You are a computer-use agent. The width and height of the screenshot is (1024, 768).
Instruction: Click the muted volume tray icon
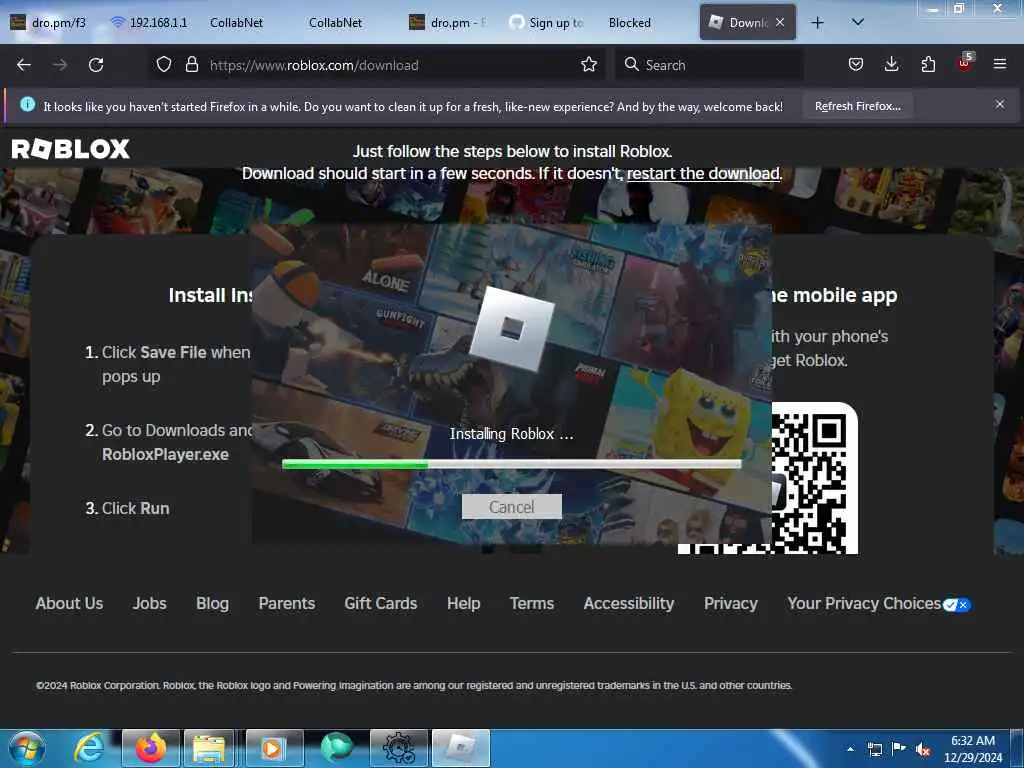[923, 750]
